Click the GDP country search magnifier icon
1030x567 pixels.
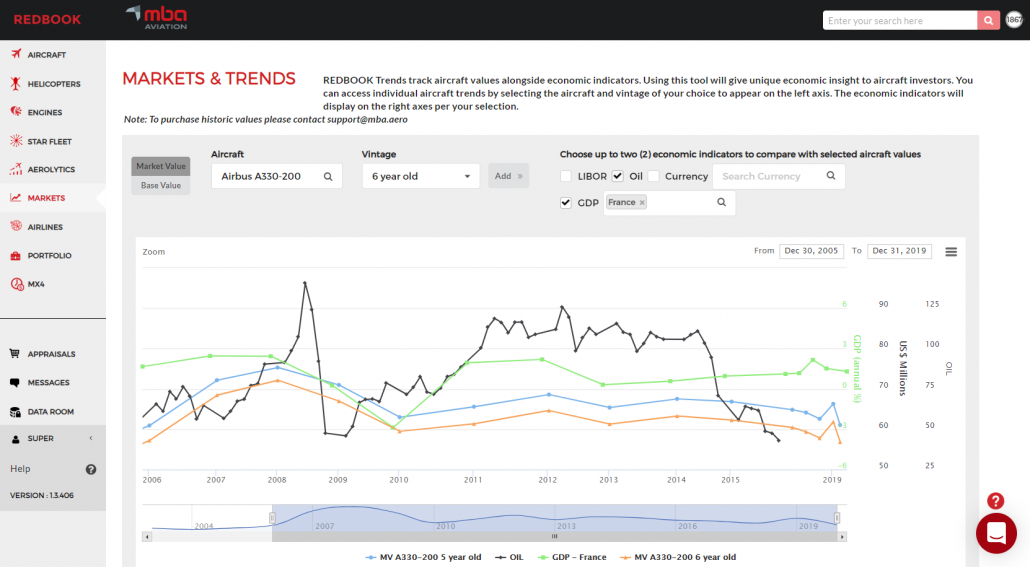[721, 202]
